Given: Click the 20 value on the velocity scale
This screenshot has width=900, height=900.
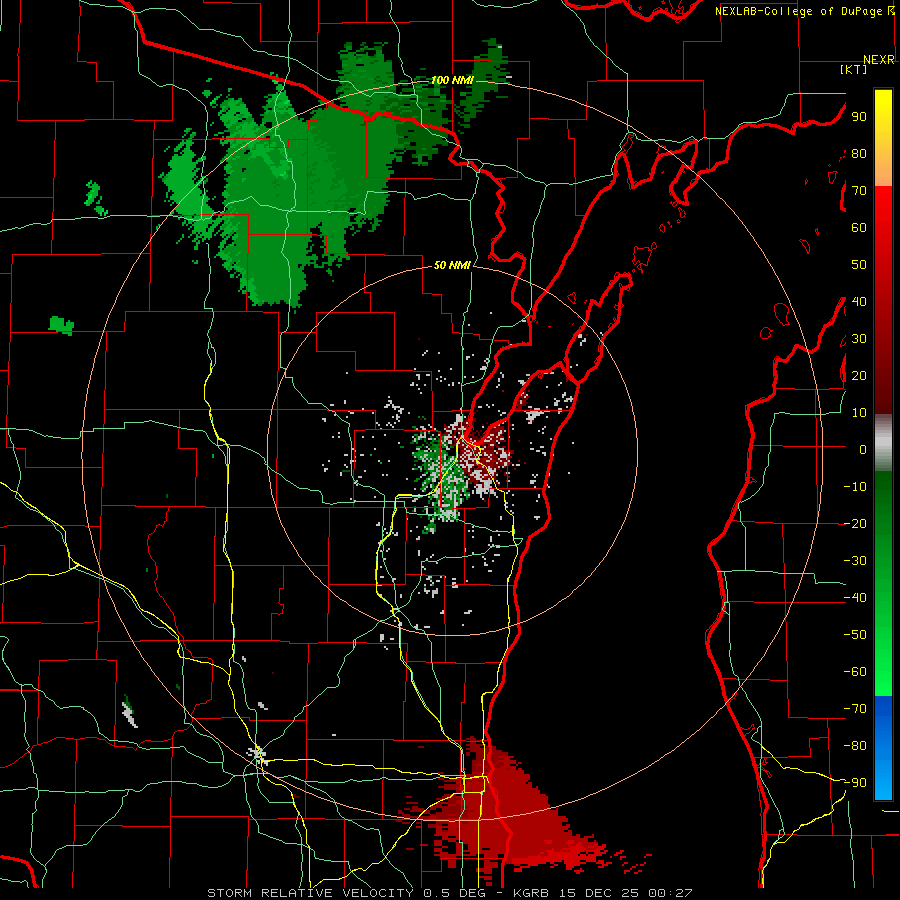Looking at the screenshot, I should tap(859, 375).
